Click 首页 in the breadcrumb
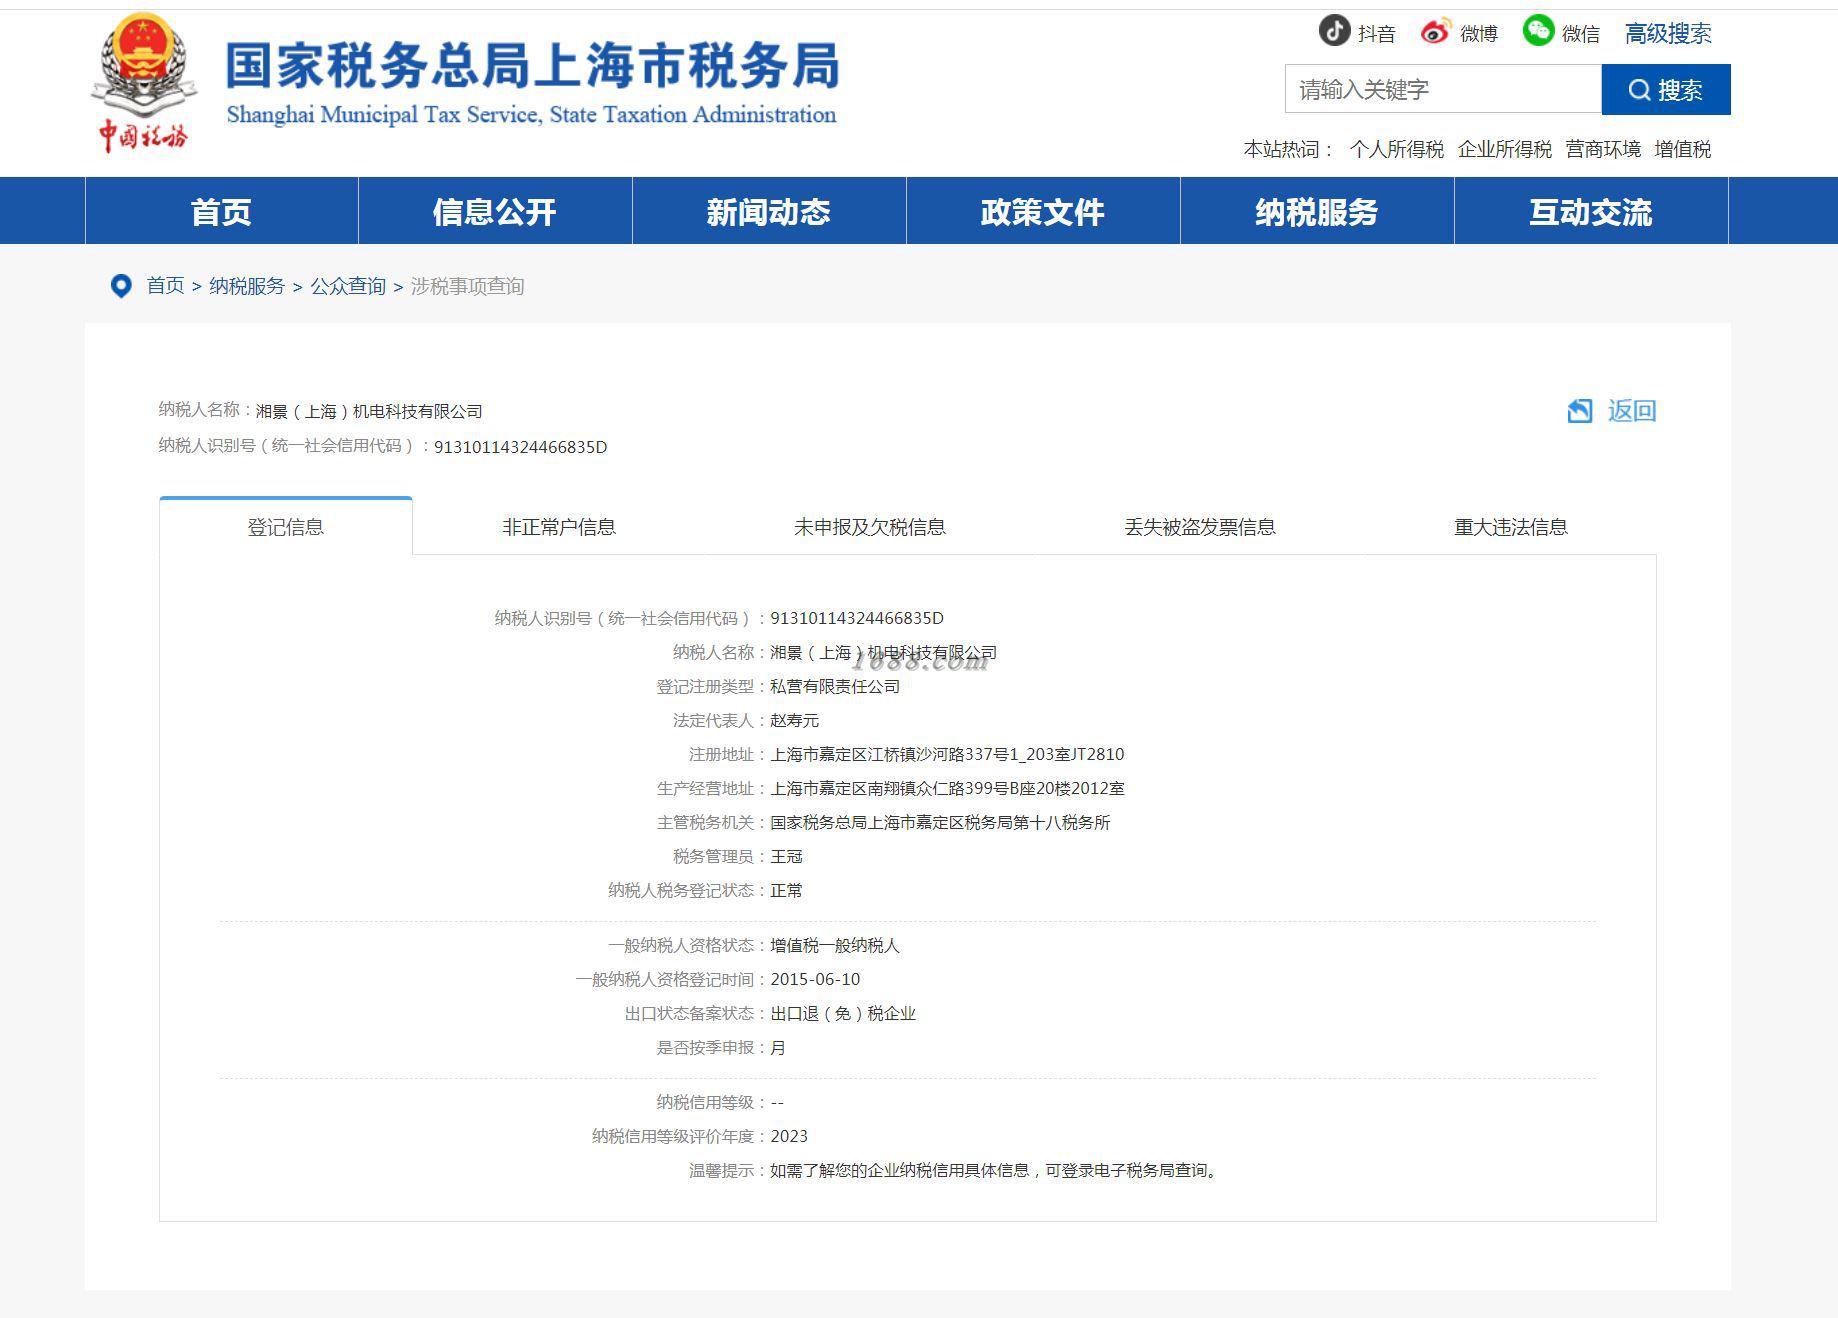Screen dimensions: 1838x1318 coord(165,286)
